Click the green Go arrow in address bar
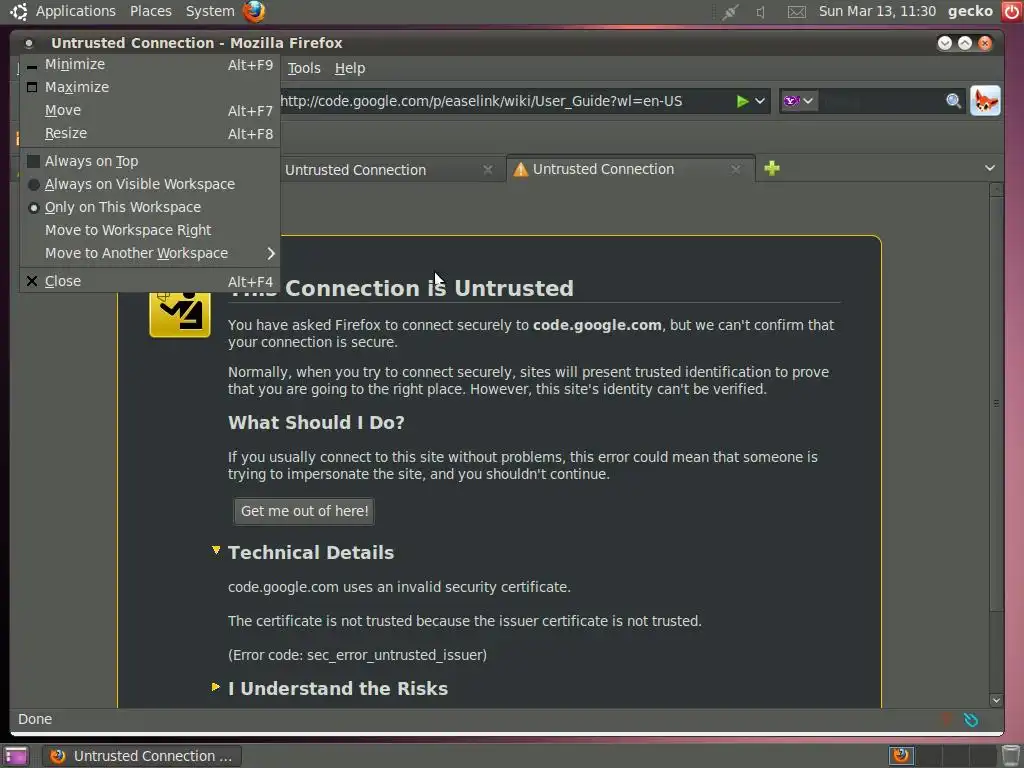This screenshot has width=1024, height=768. (x=742, y=101)
